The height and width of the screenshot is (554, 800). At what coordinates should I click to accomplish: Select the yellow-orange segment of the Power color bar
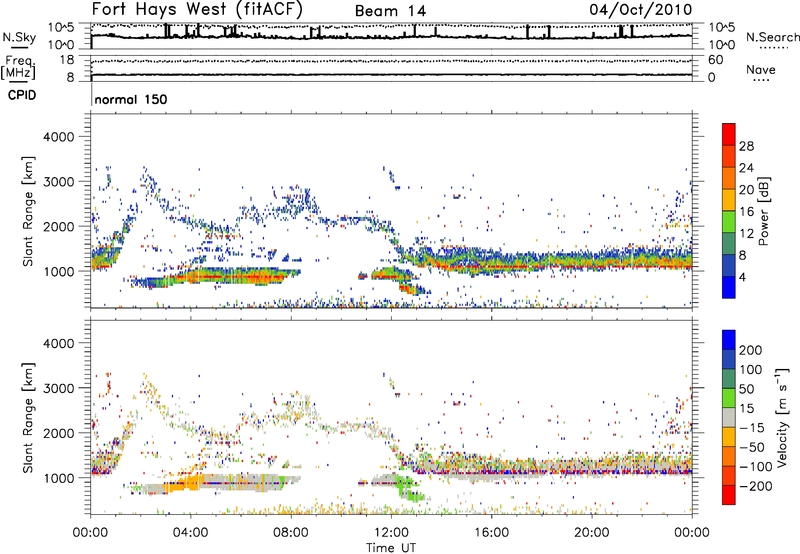pos(729,200)
